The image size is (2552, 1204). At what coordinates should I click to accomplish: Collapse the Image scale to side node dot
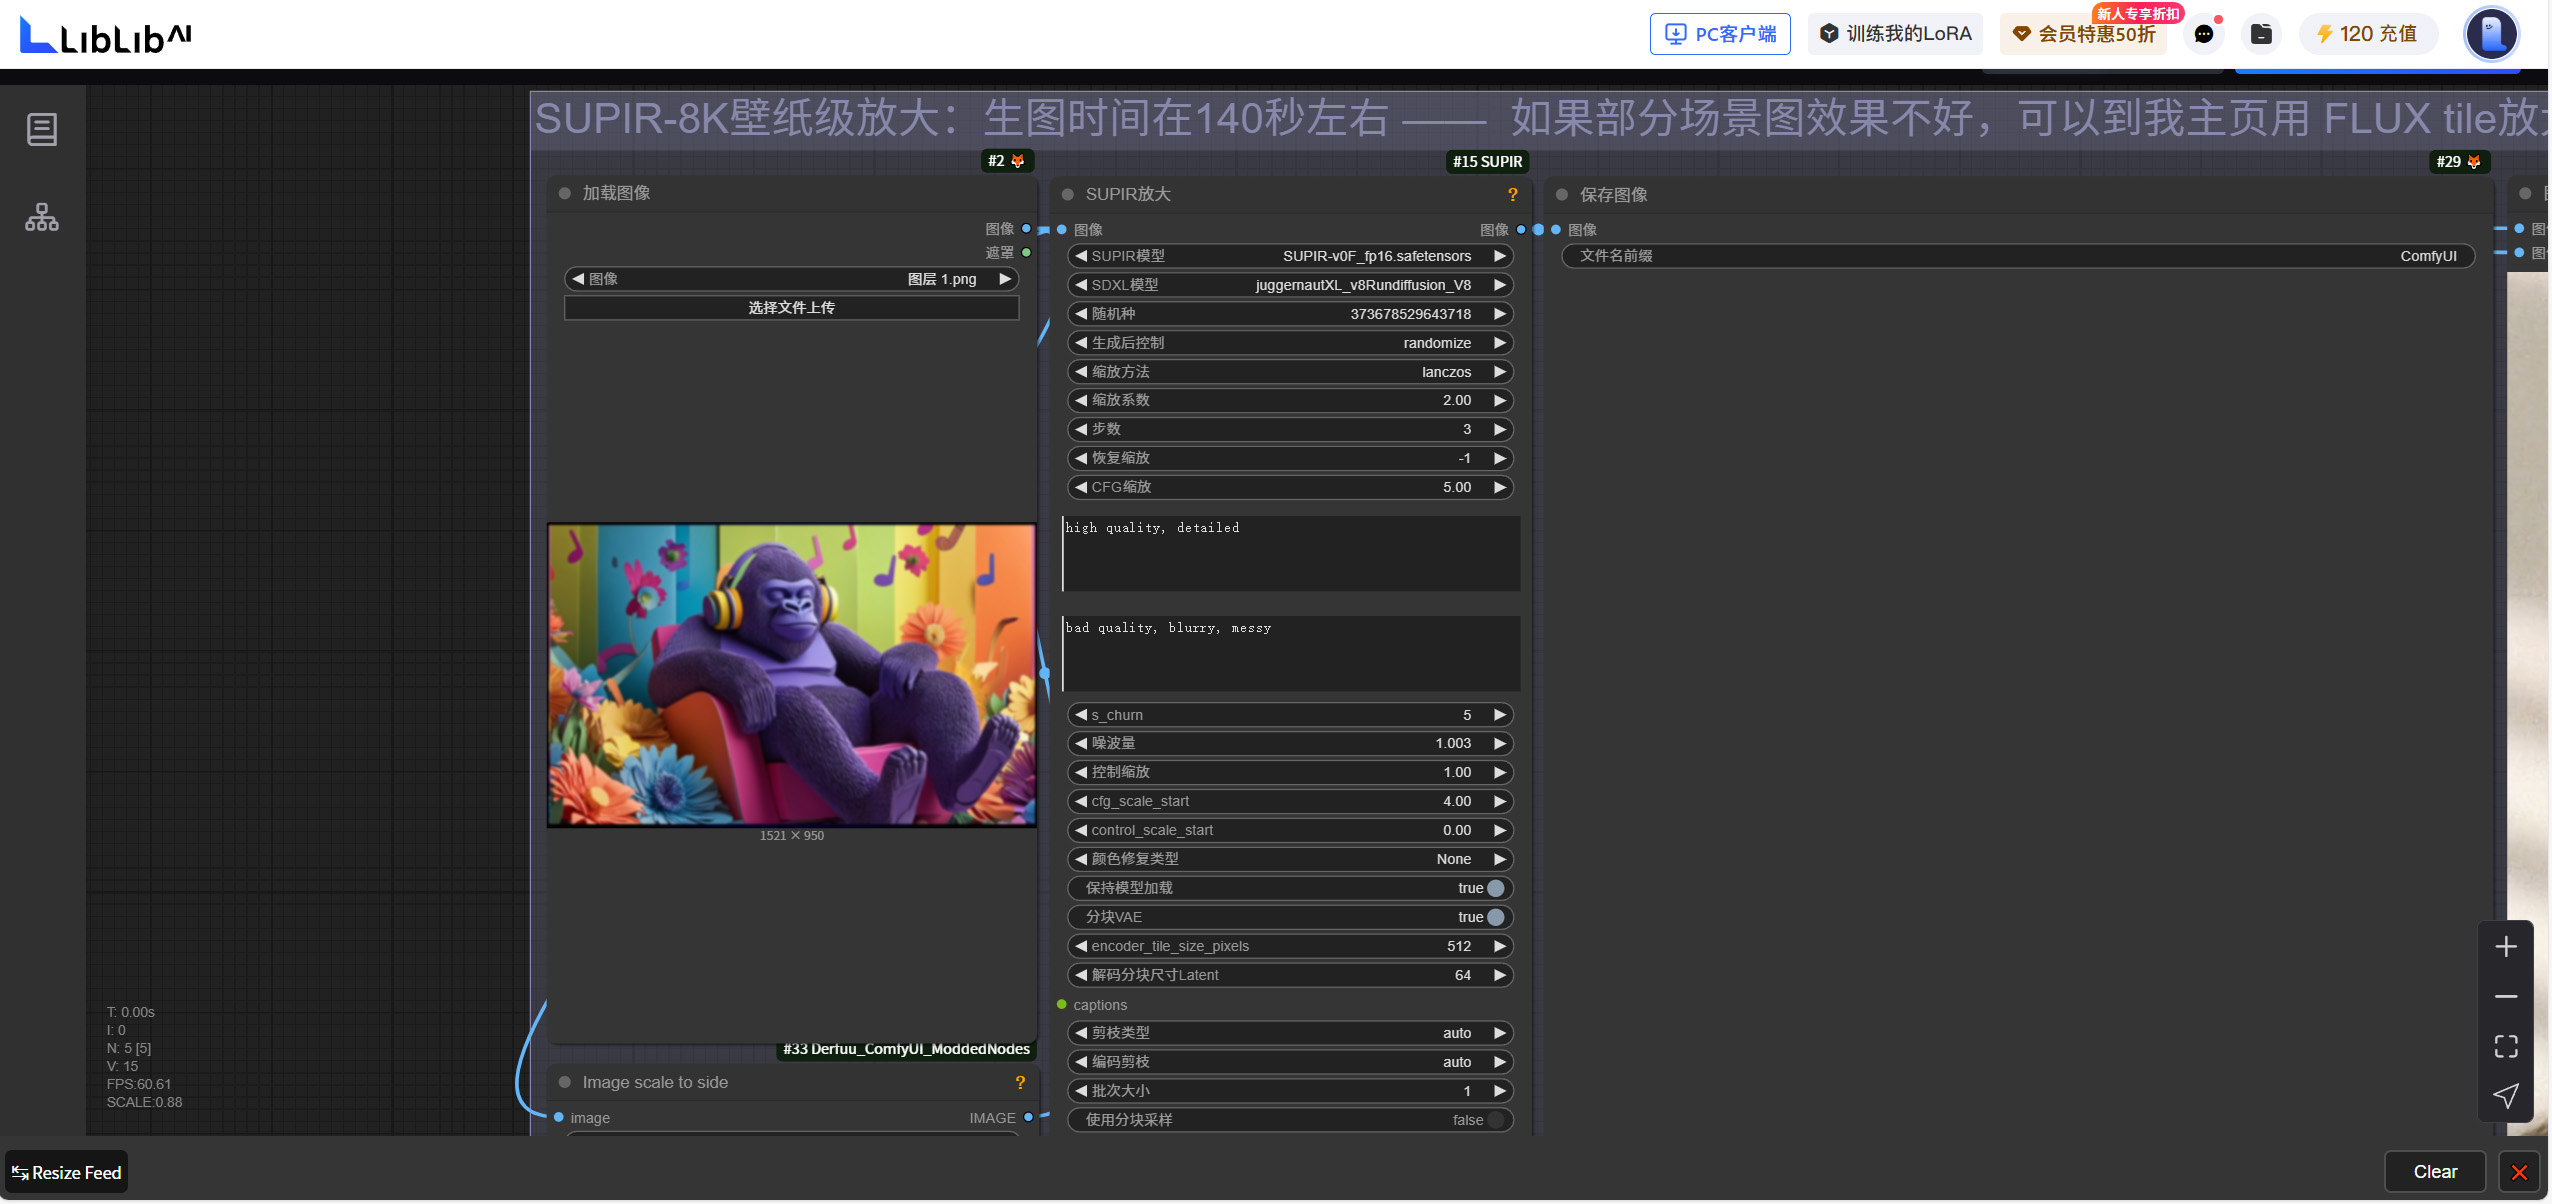(x=565, y=1082)
